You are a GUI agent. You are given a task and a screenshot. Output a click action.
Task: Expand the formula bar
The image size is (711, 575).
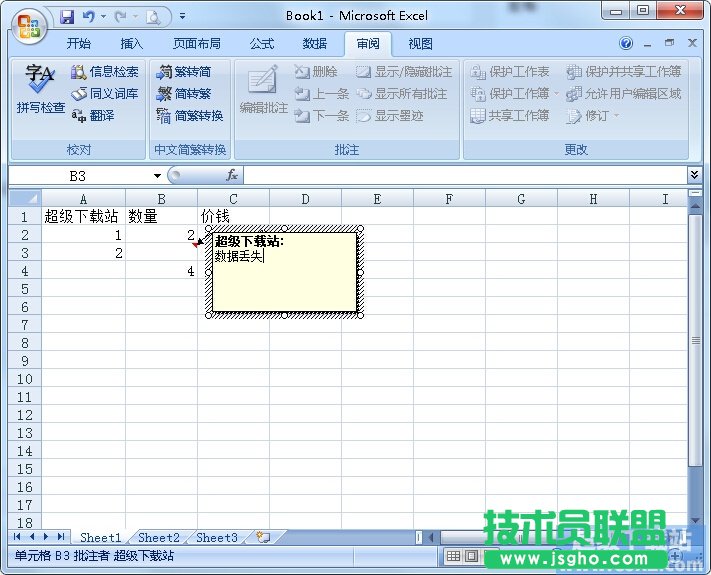695,175
